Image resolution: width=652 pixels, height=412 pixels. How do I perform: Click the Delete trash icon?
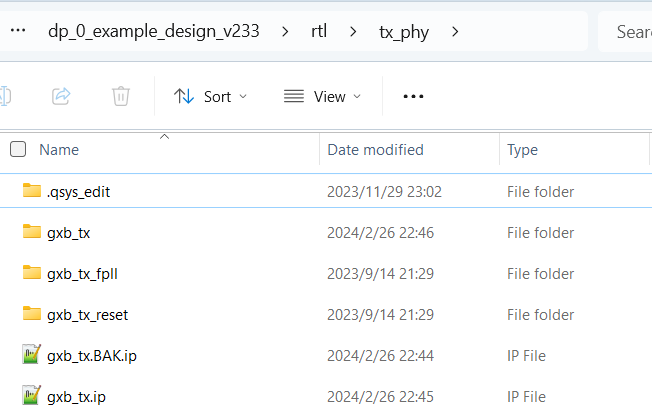(x=121, y=96)
